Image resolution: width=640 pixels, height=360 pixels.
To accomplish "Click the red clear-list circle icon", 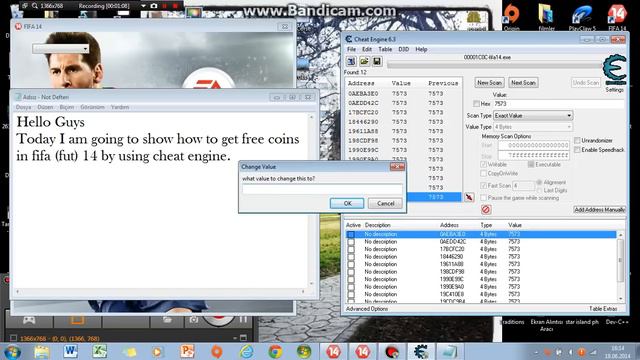I will click(486, 209).
